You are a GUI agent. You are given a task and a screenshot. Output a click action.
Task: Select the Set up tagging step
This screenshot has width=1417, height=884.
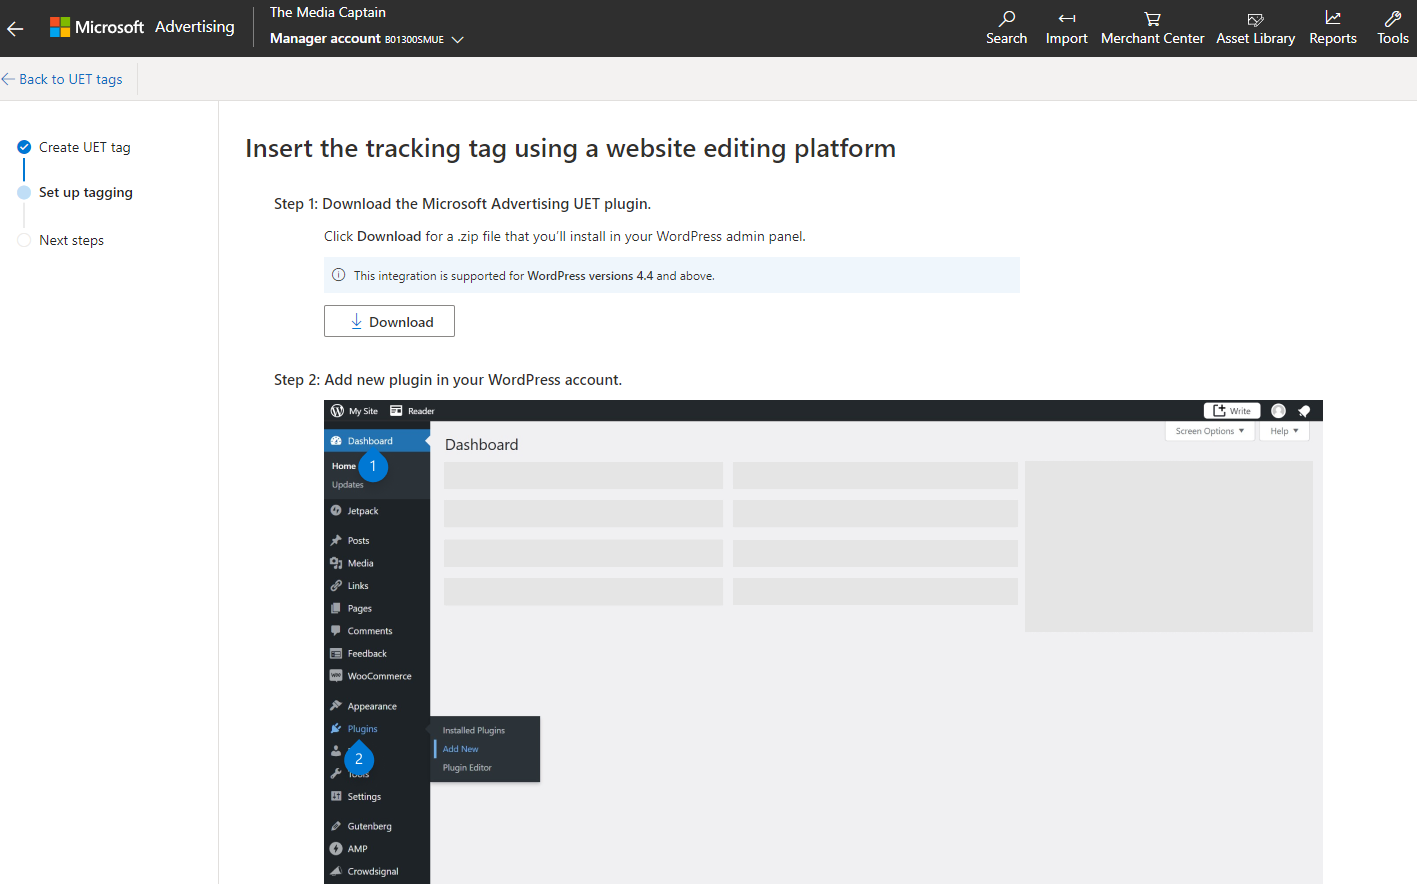click(85, 192)
